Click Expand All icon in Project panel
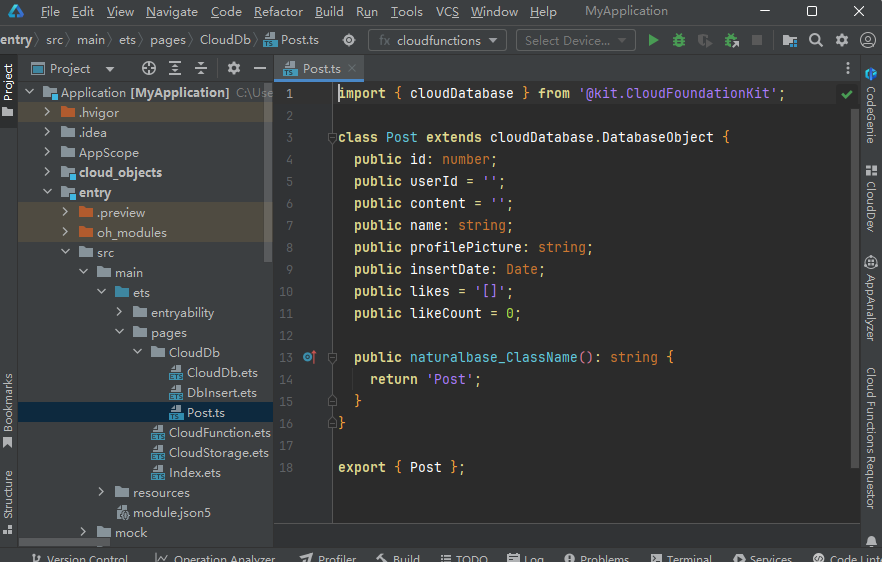 pyautogui.click(x=175, y=68)
